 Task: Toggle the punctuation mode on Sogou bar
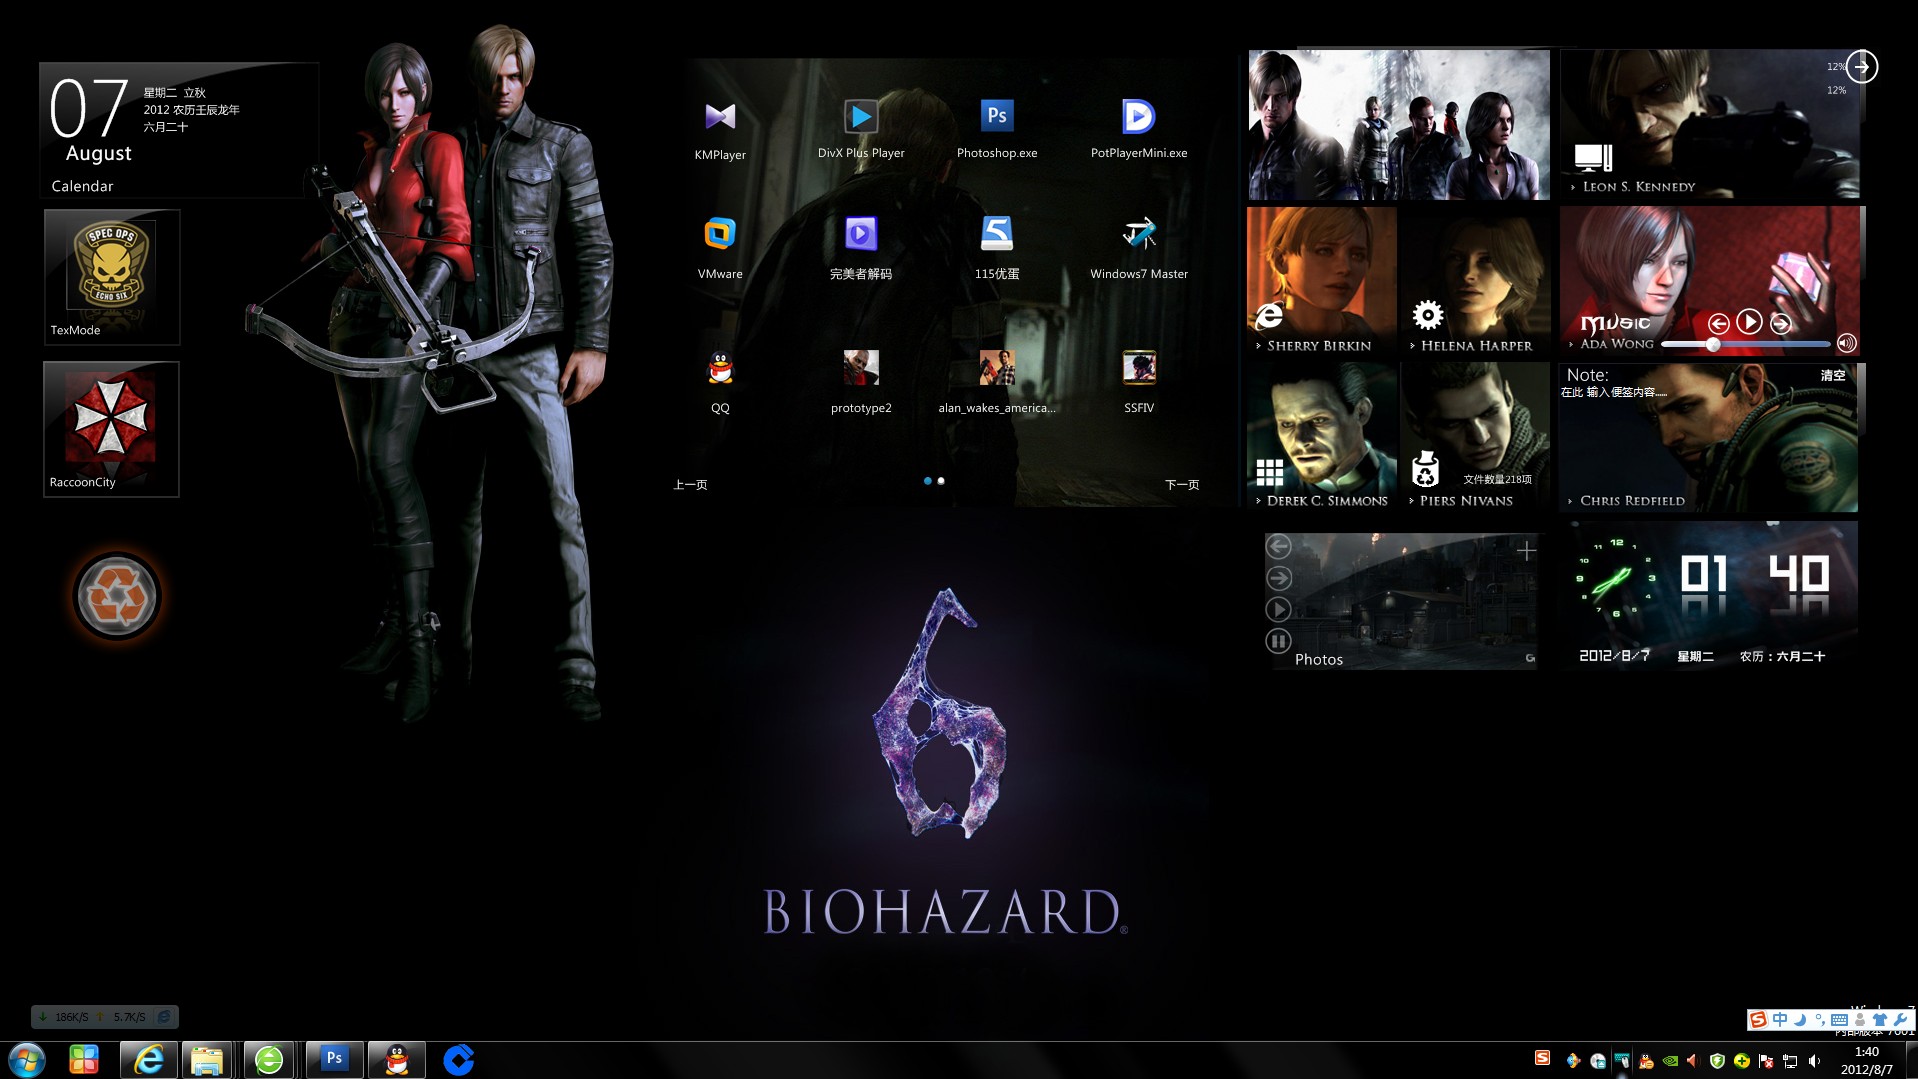coord(1820,1020)
